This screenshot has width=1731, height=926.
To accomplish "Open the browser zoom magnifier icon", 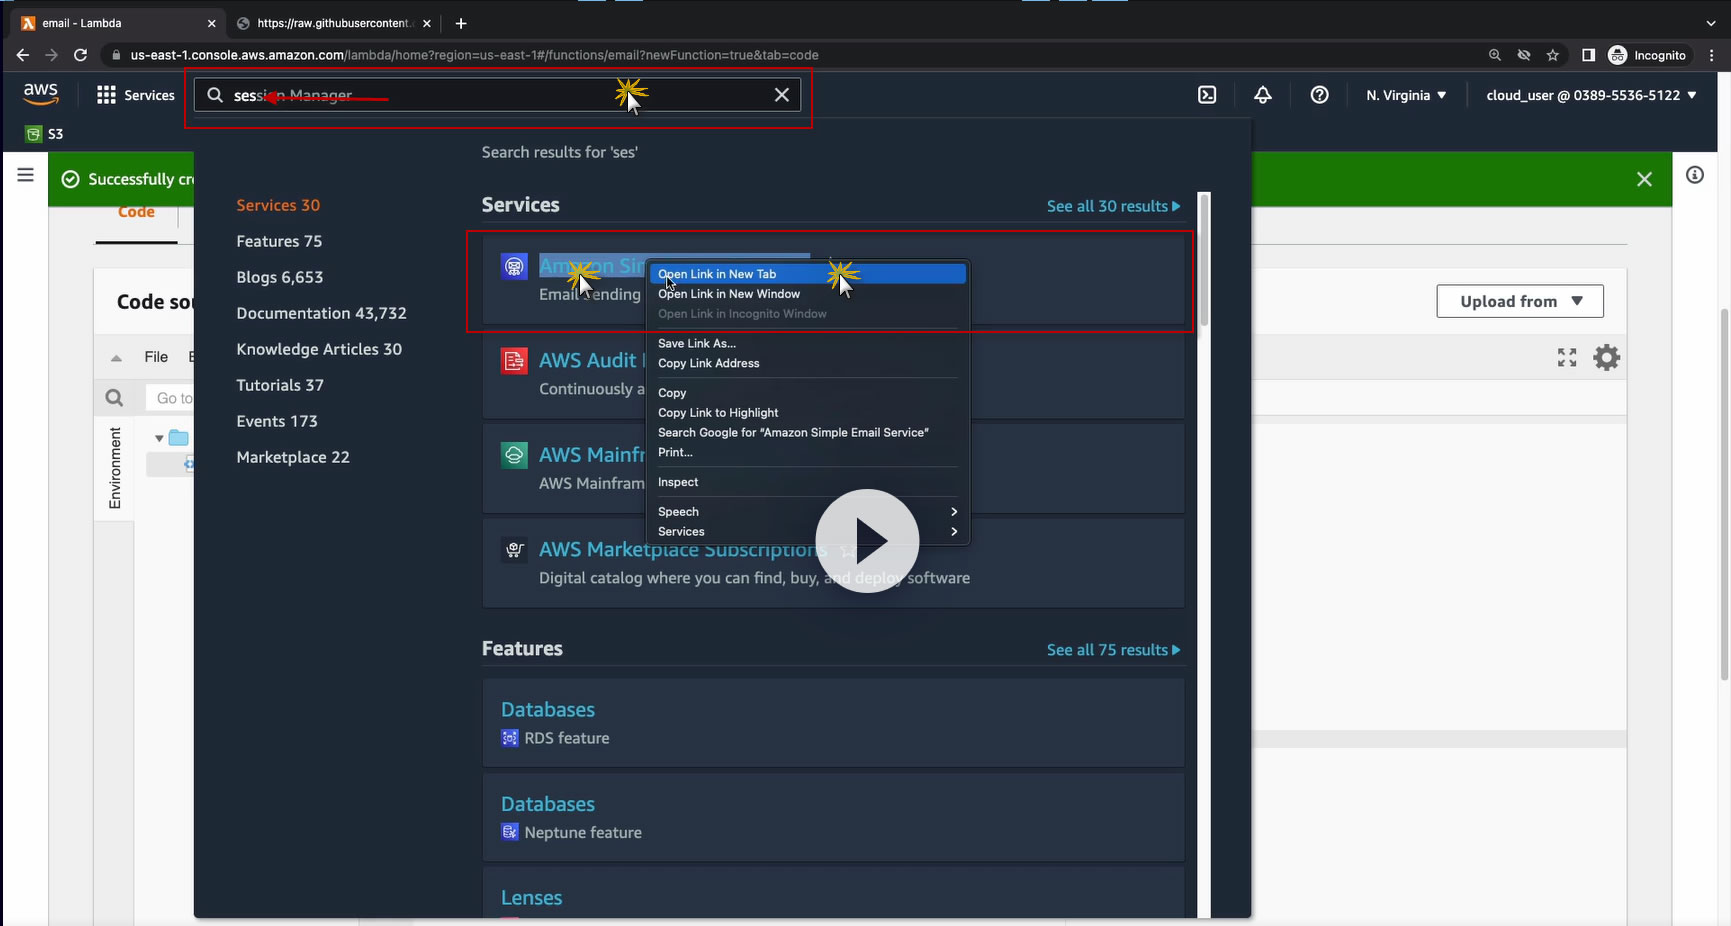I will [1495, 55].
